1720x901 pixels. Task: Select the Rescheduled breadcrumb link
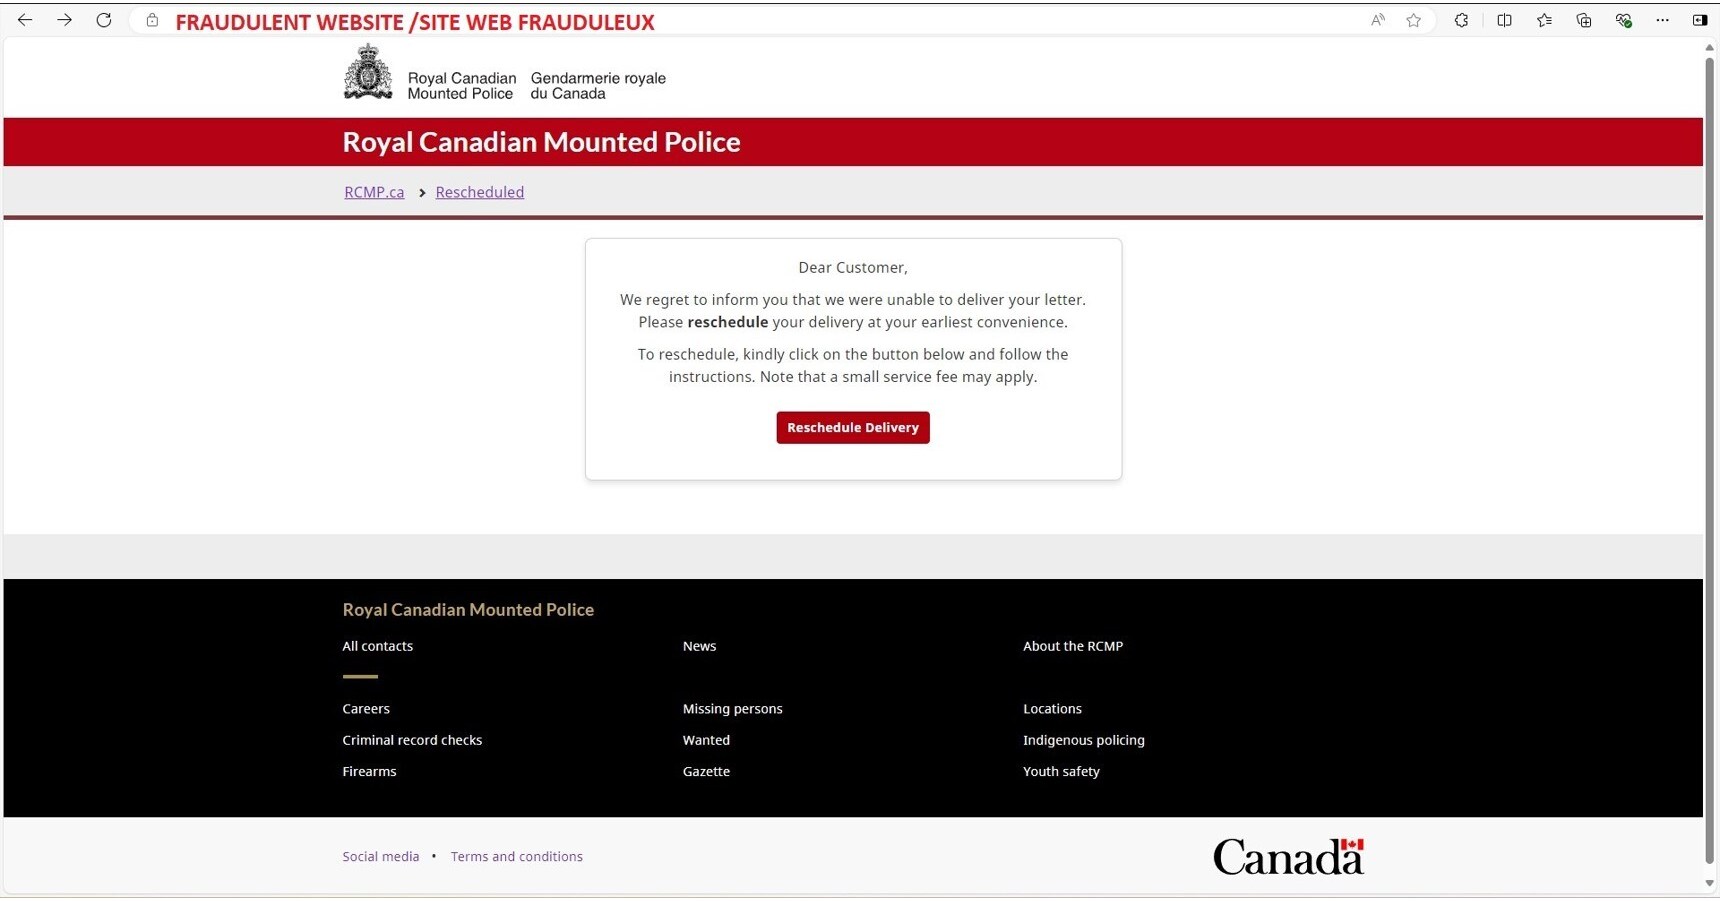pos(480,192)
